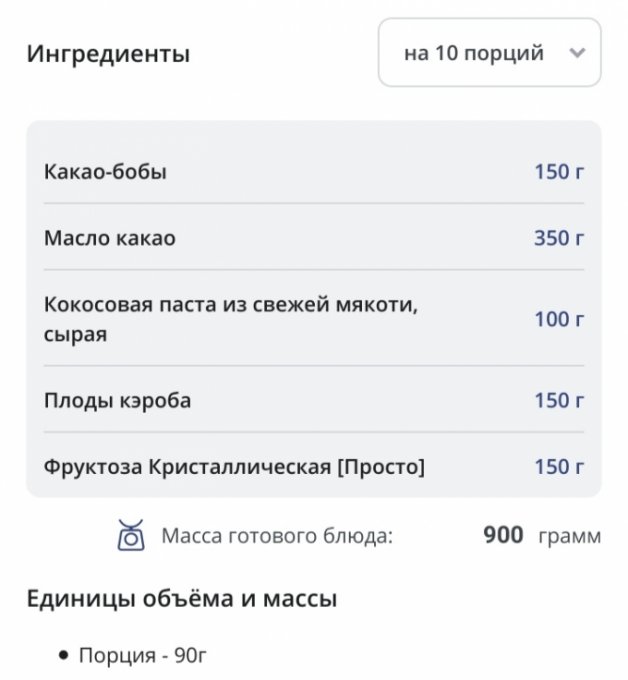Open the Масло какао ingredient
Screen dimensions: 628x680
(x=110, y=238)
